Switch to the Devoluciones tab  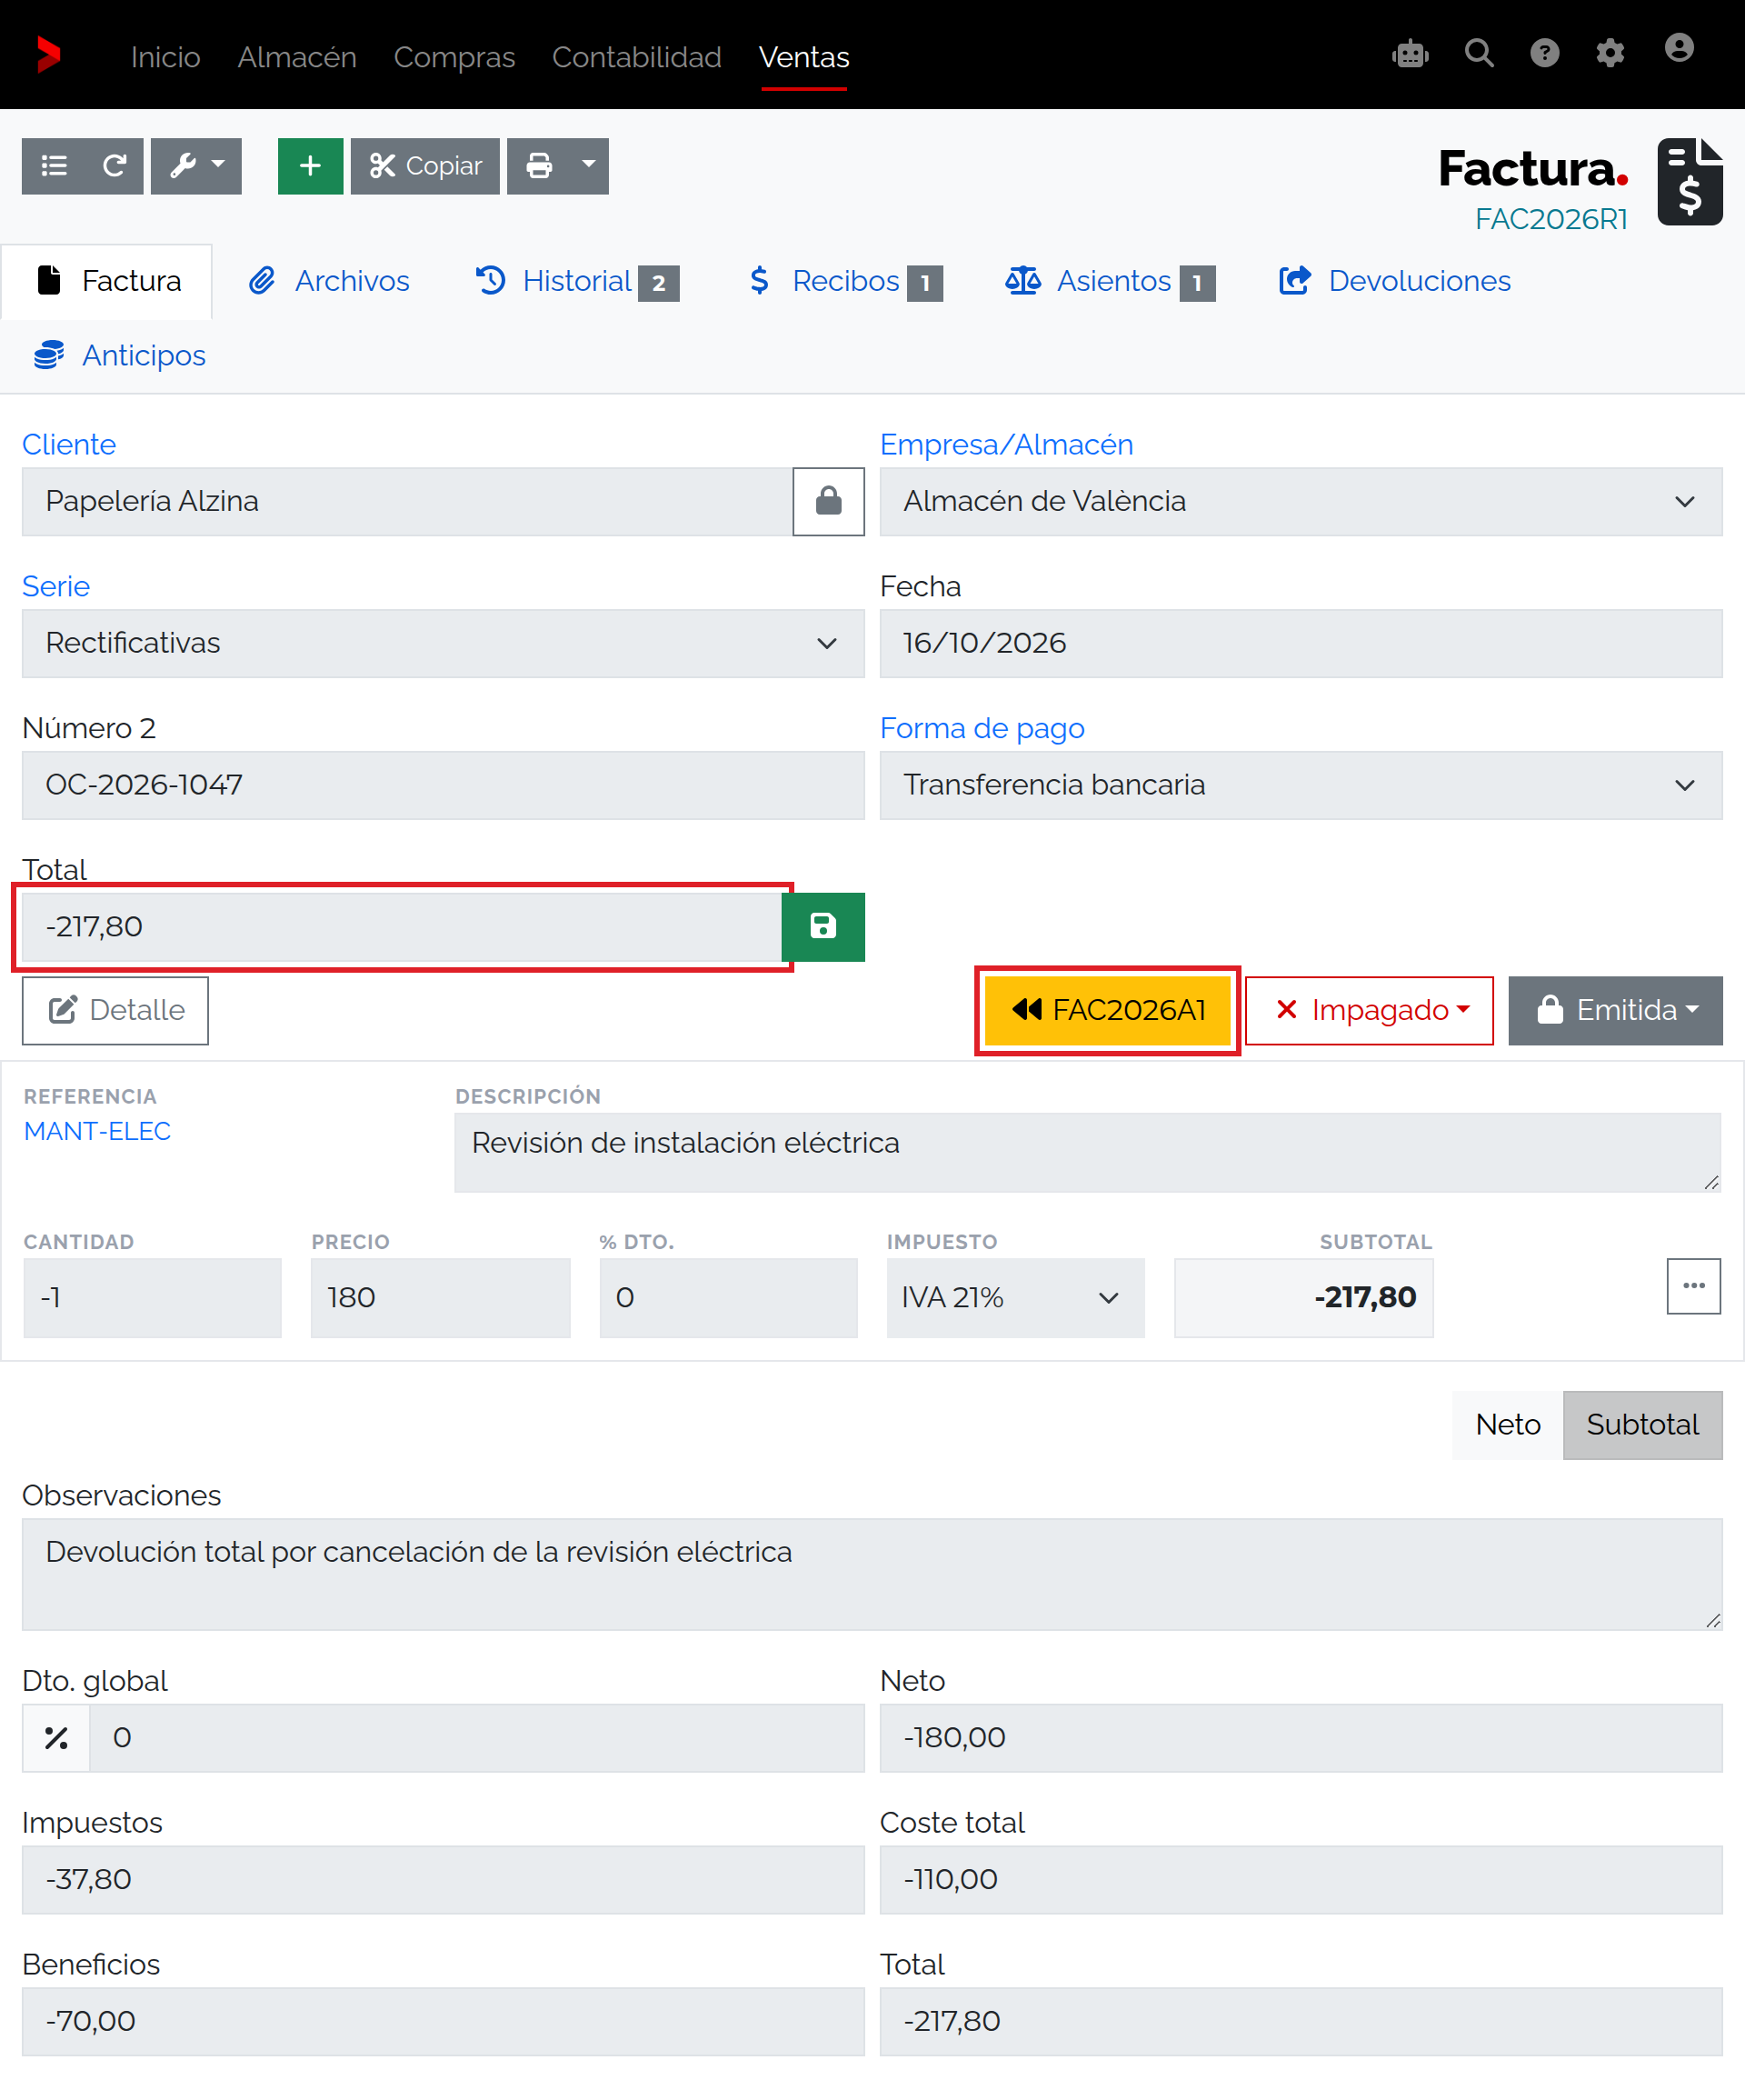pyautogui.click(x=1395, y=281)
